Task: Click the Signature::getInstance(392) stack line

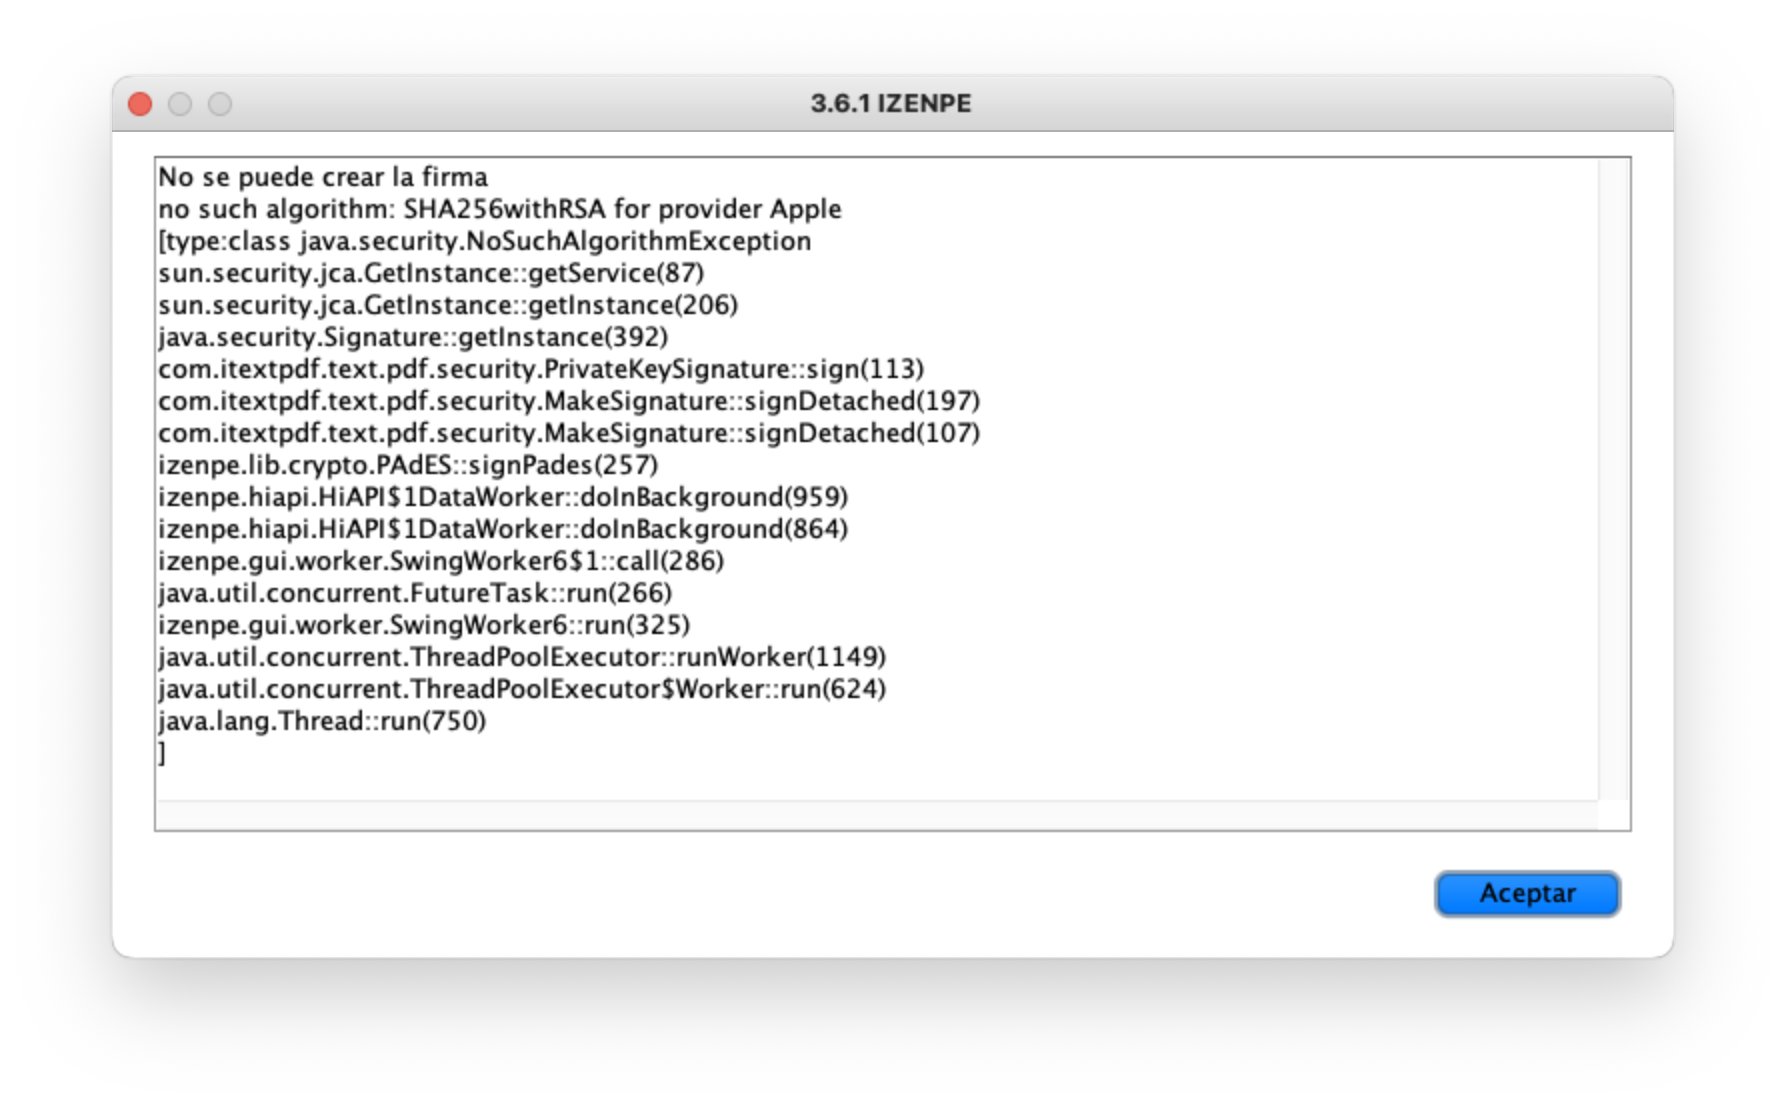Action: tap(413, 337)
